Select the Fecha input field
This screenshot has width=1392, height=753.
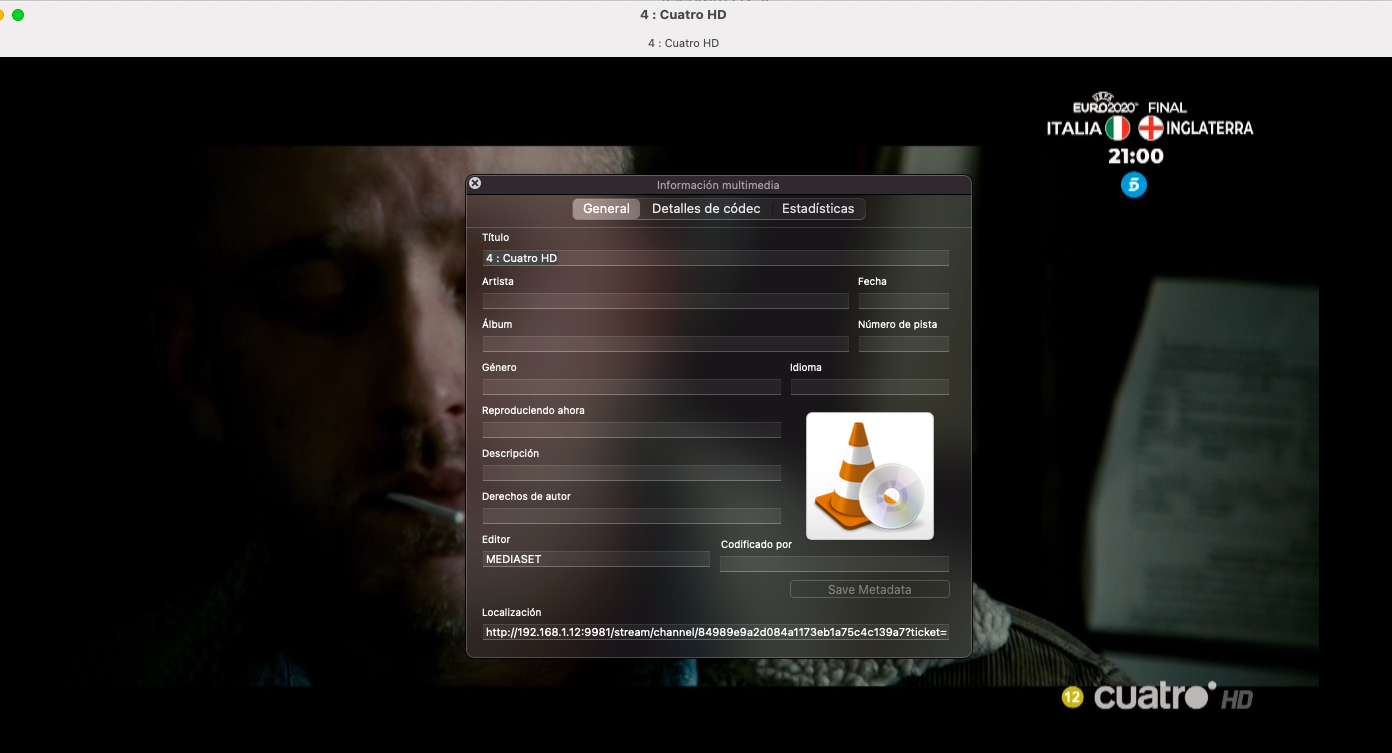coord(903,301)
